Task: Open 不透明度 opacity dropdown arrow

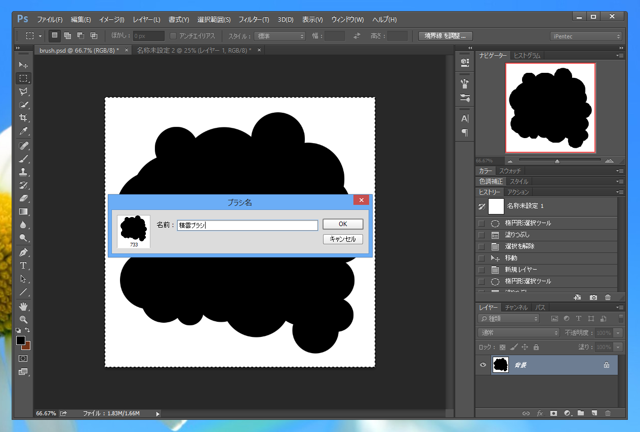Action: click(618, 333)
